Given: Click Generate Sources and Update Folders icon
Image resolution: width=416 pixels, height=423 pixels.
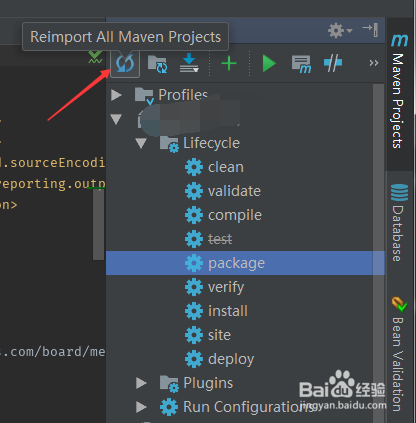Looking at the screenshot, I should pyautogui.click(x=157, y=63).
